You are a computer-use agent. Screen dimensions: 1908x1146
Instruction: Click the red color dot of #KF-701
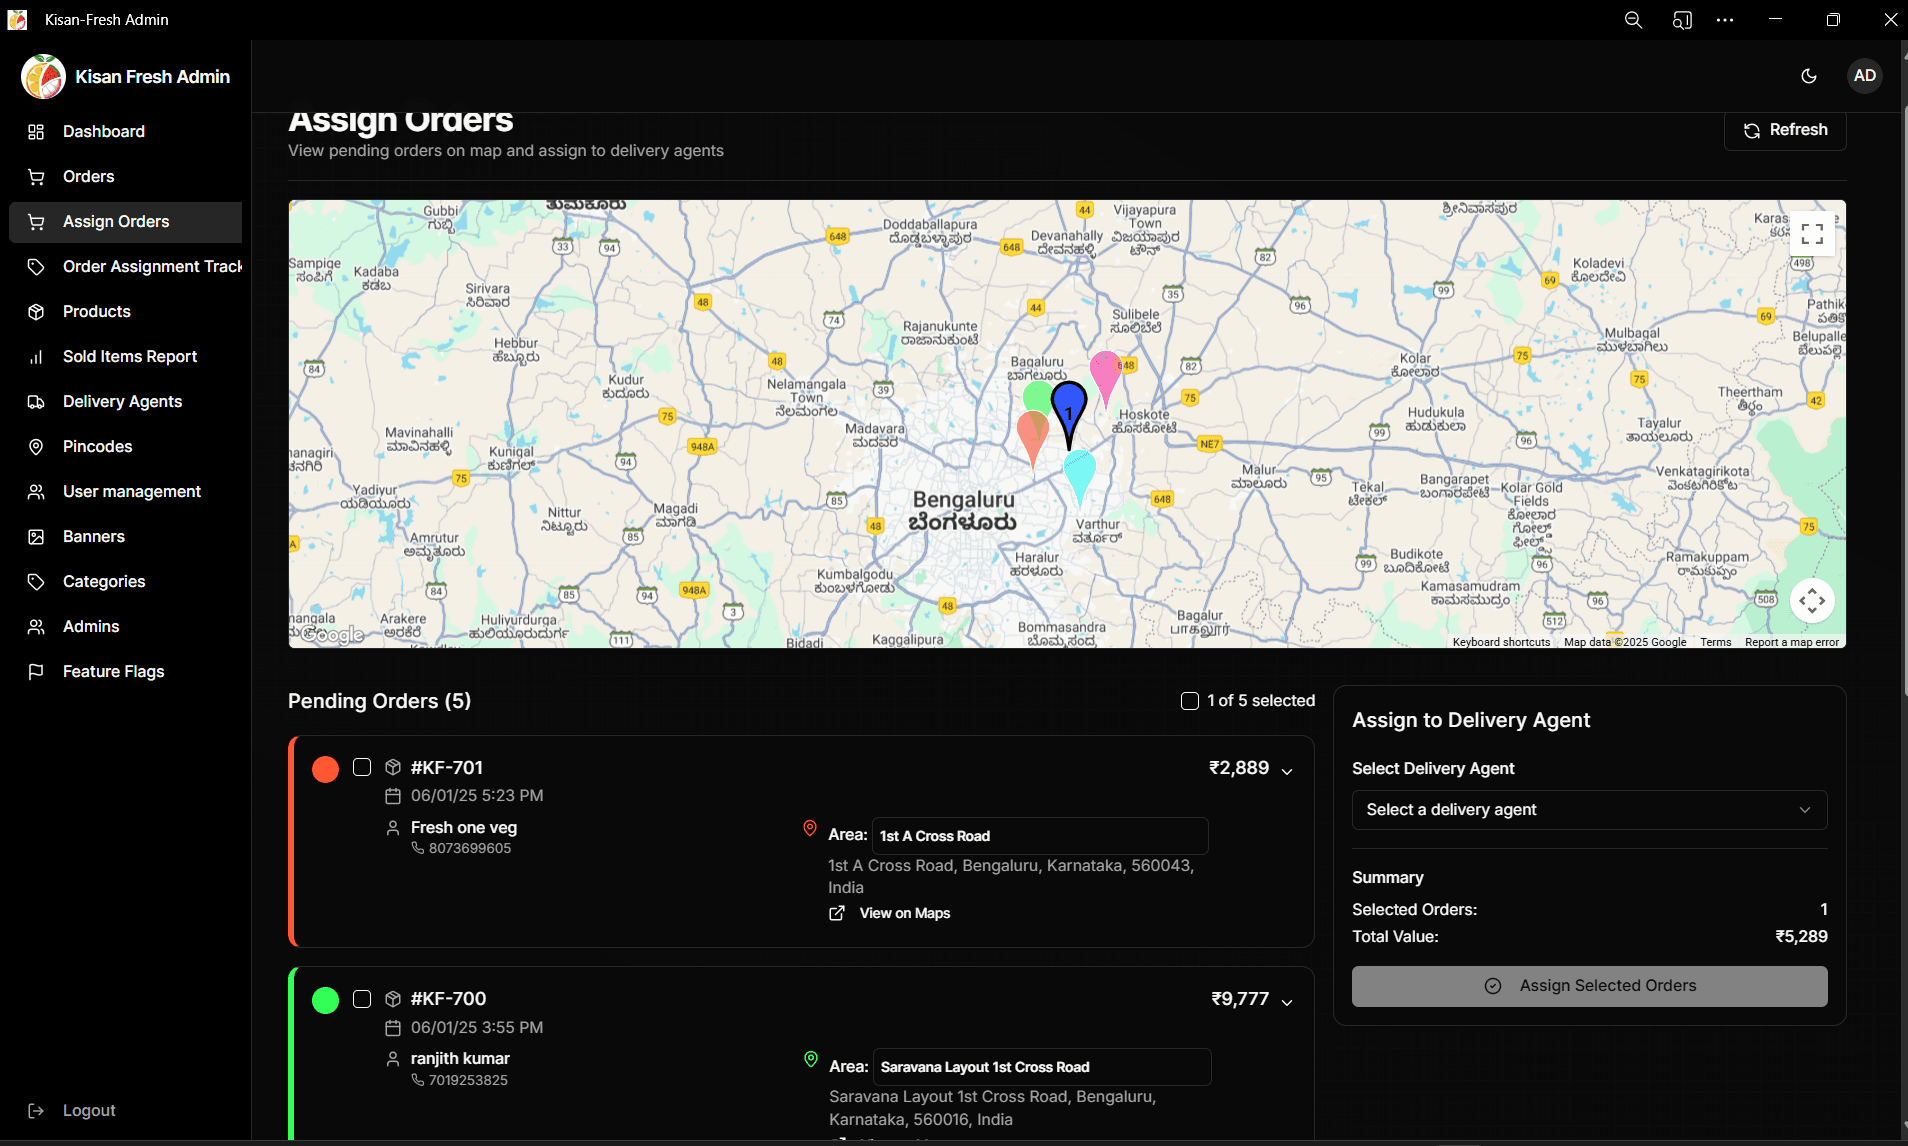[x=325, y=769]
